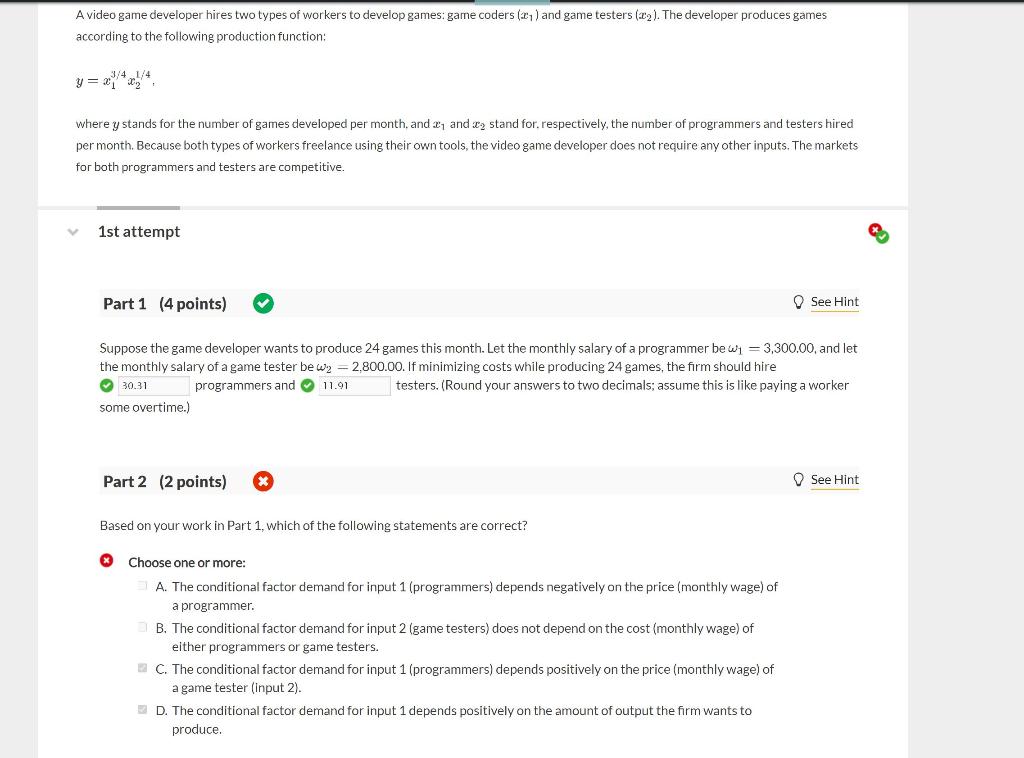Screen dimensions: 1024x758
Task: Click the 1st attempt heading
Action: tap(139, 232)
